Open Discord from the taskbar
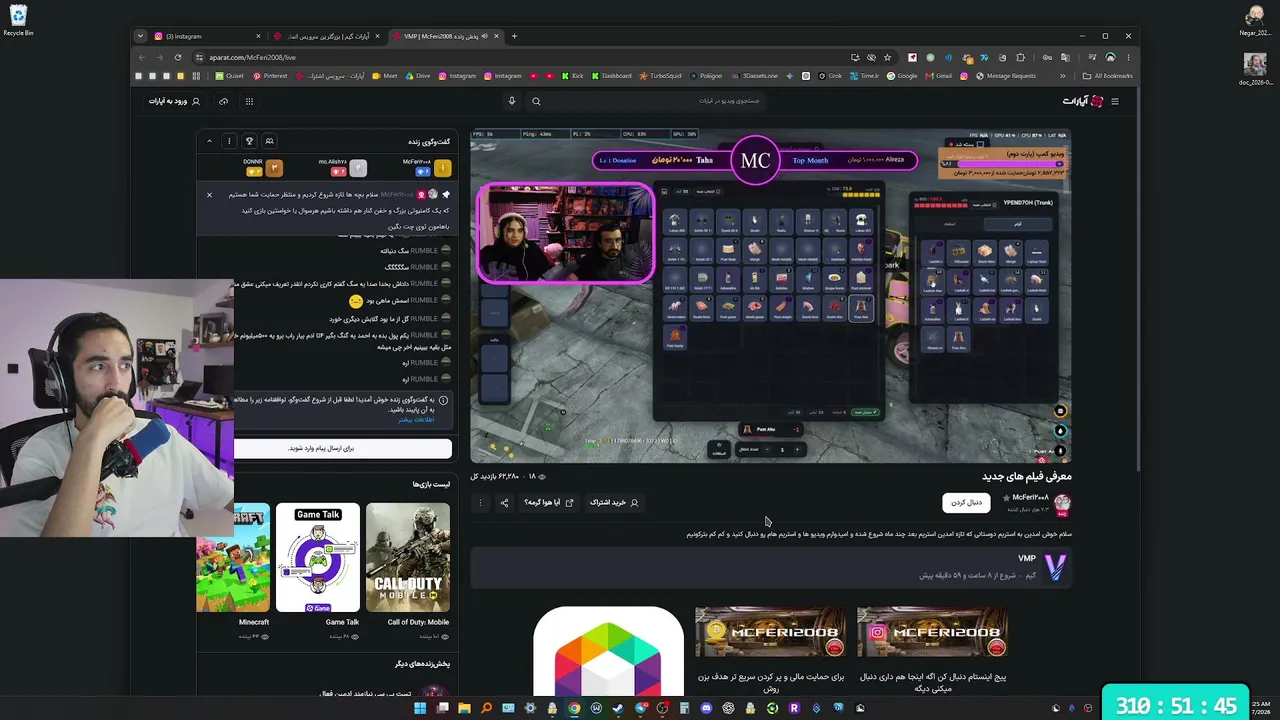The width and height of the screenshot is (1280, 720). pyautogui.click(x=706, y=708)
